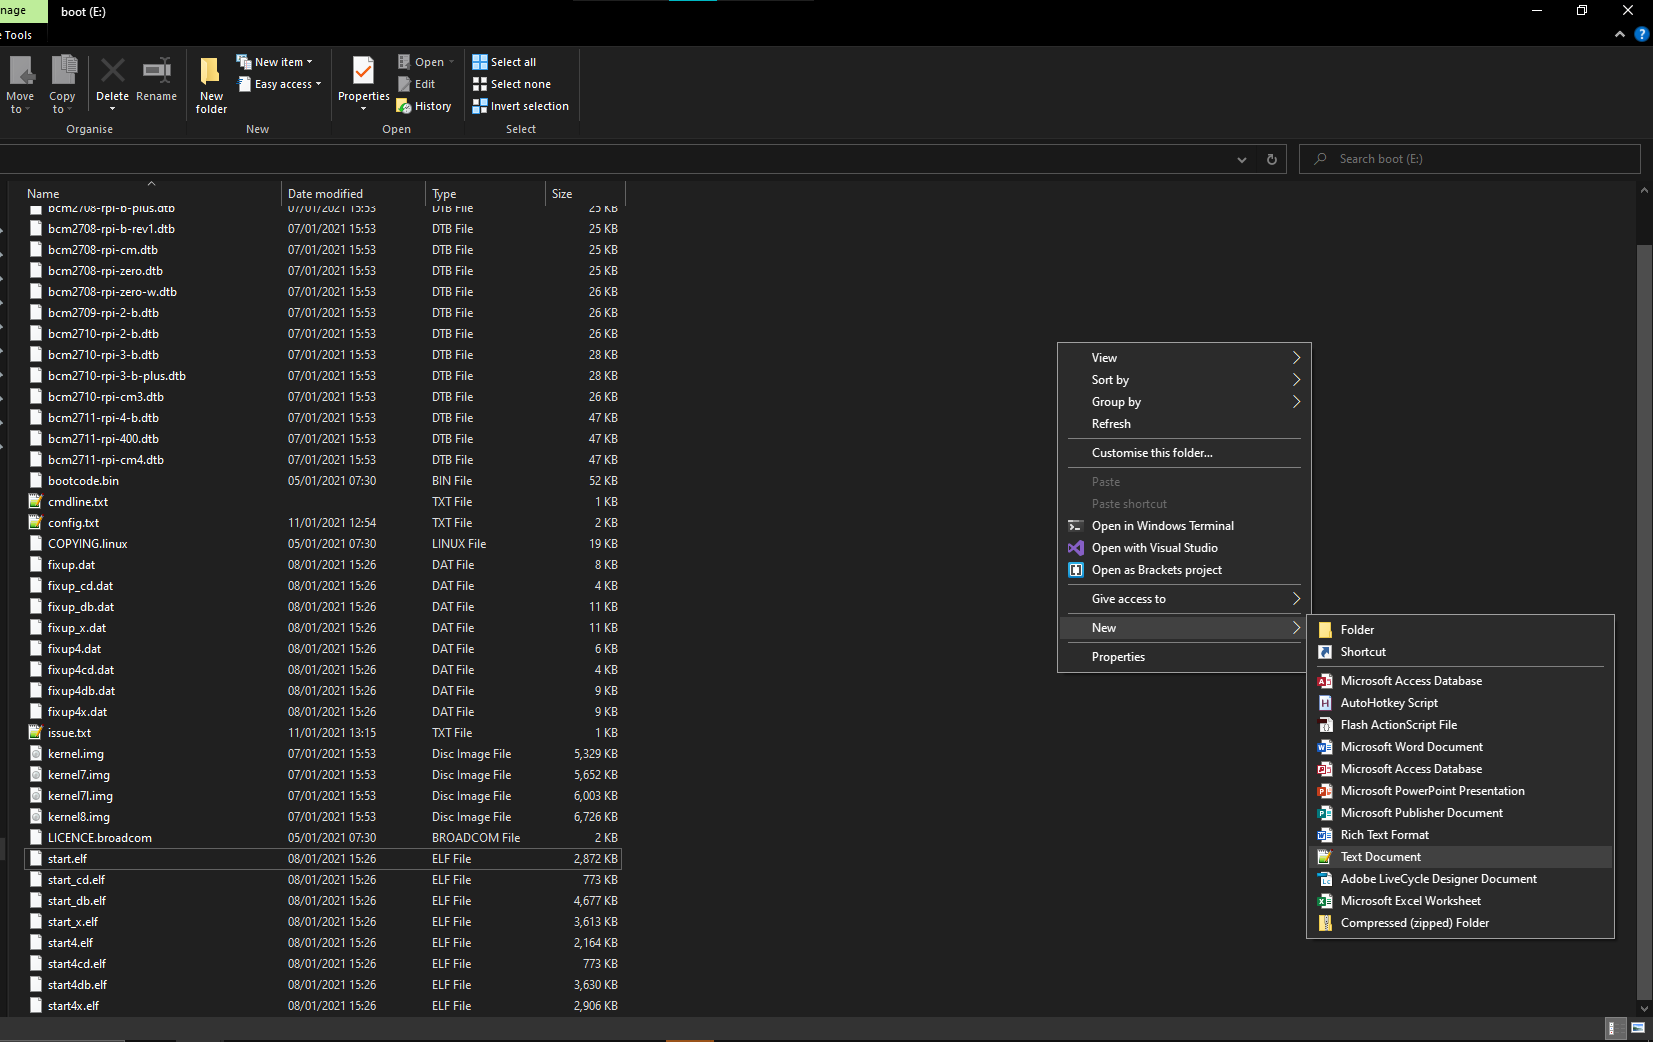Open the Properties ribbon icon
Screen dimensions: 1653x1042
[x=363, y=84]
